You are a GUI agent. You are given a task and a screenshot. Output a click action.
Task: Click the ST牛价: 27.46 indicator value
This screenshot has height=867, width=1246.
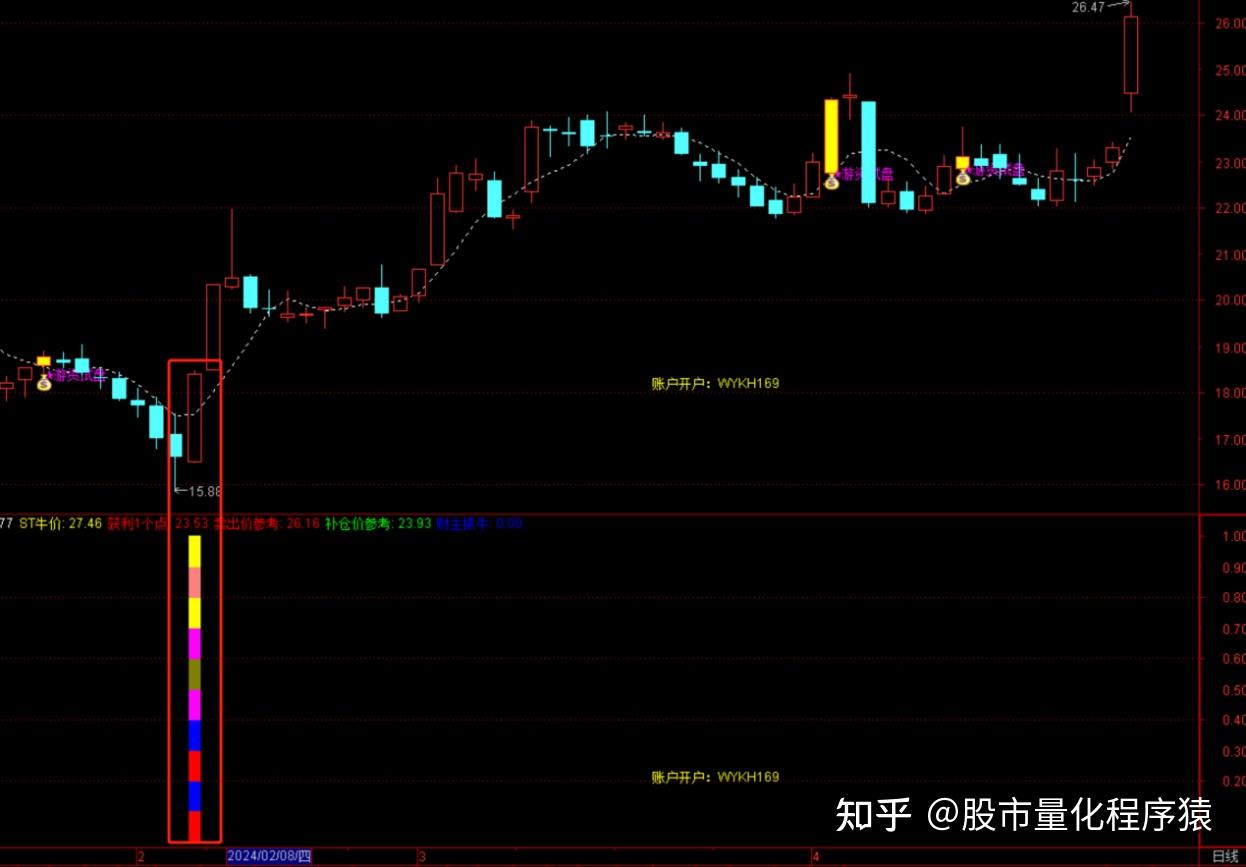coord(61,523)
